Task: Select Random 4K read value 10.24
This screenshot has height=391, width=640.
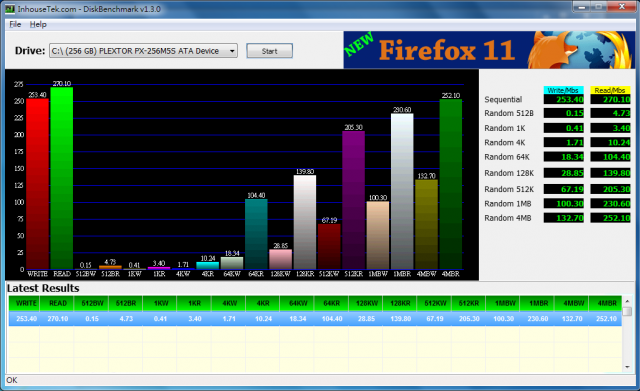Action: [611, 142]
